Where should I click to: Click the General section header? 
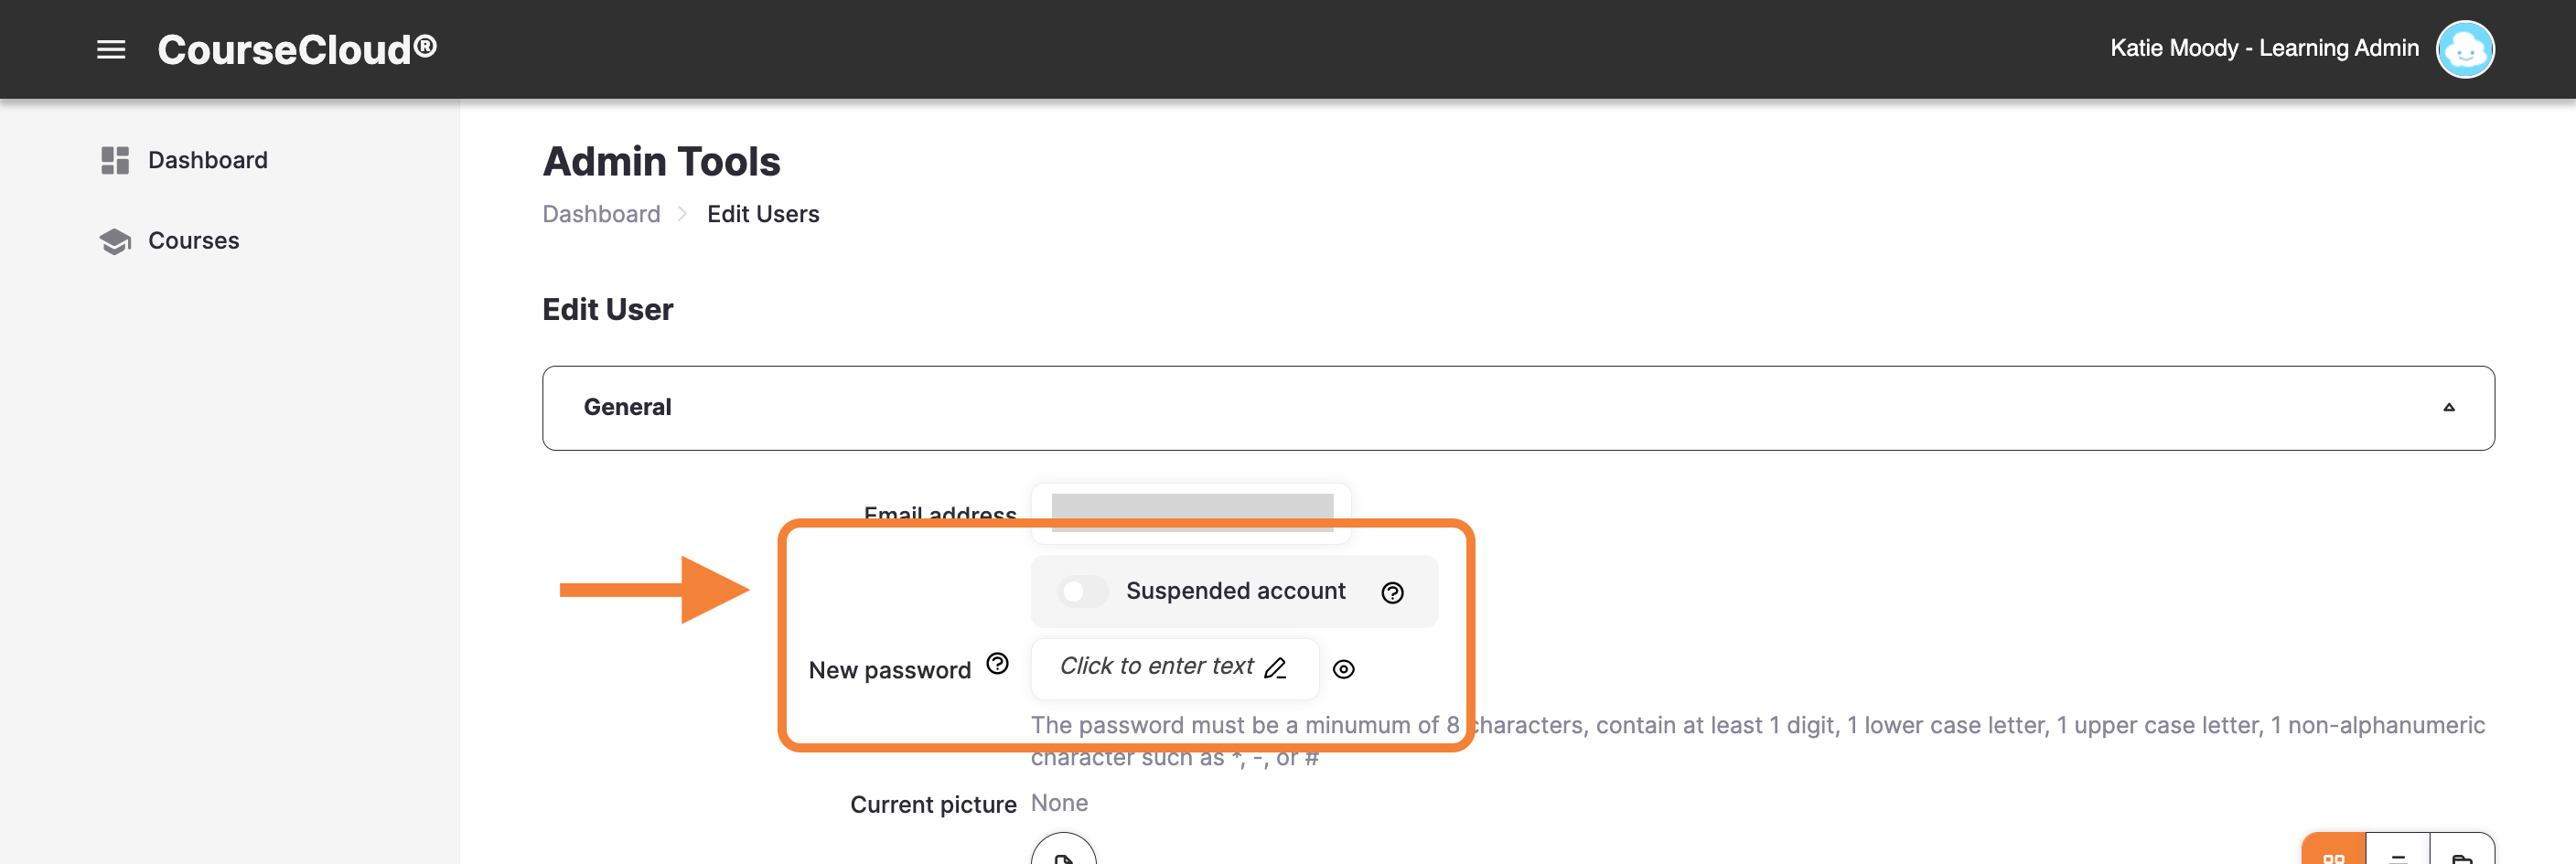point(1517,408)
